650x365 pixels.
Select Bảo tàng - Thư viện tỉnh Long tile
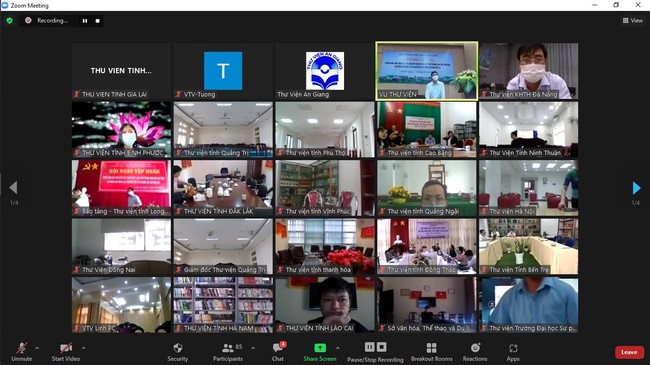(121, 188)
